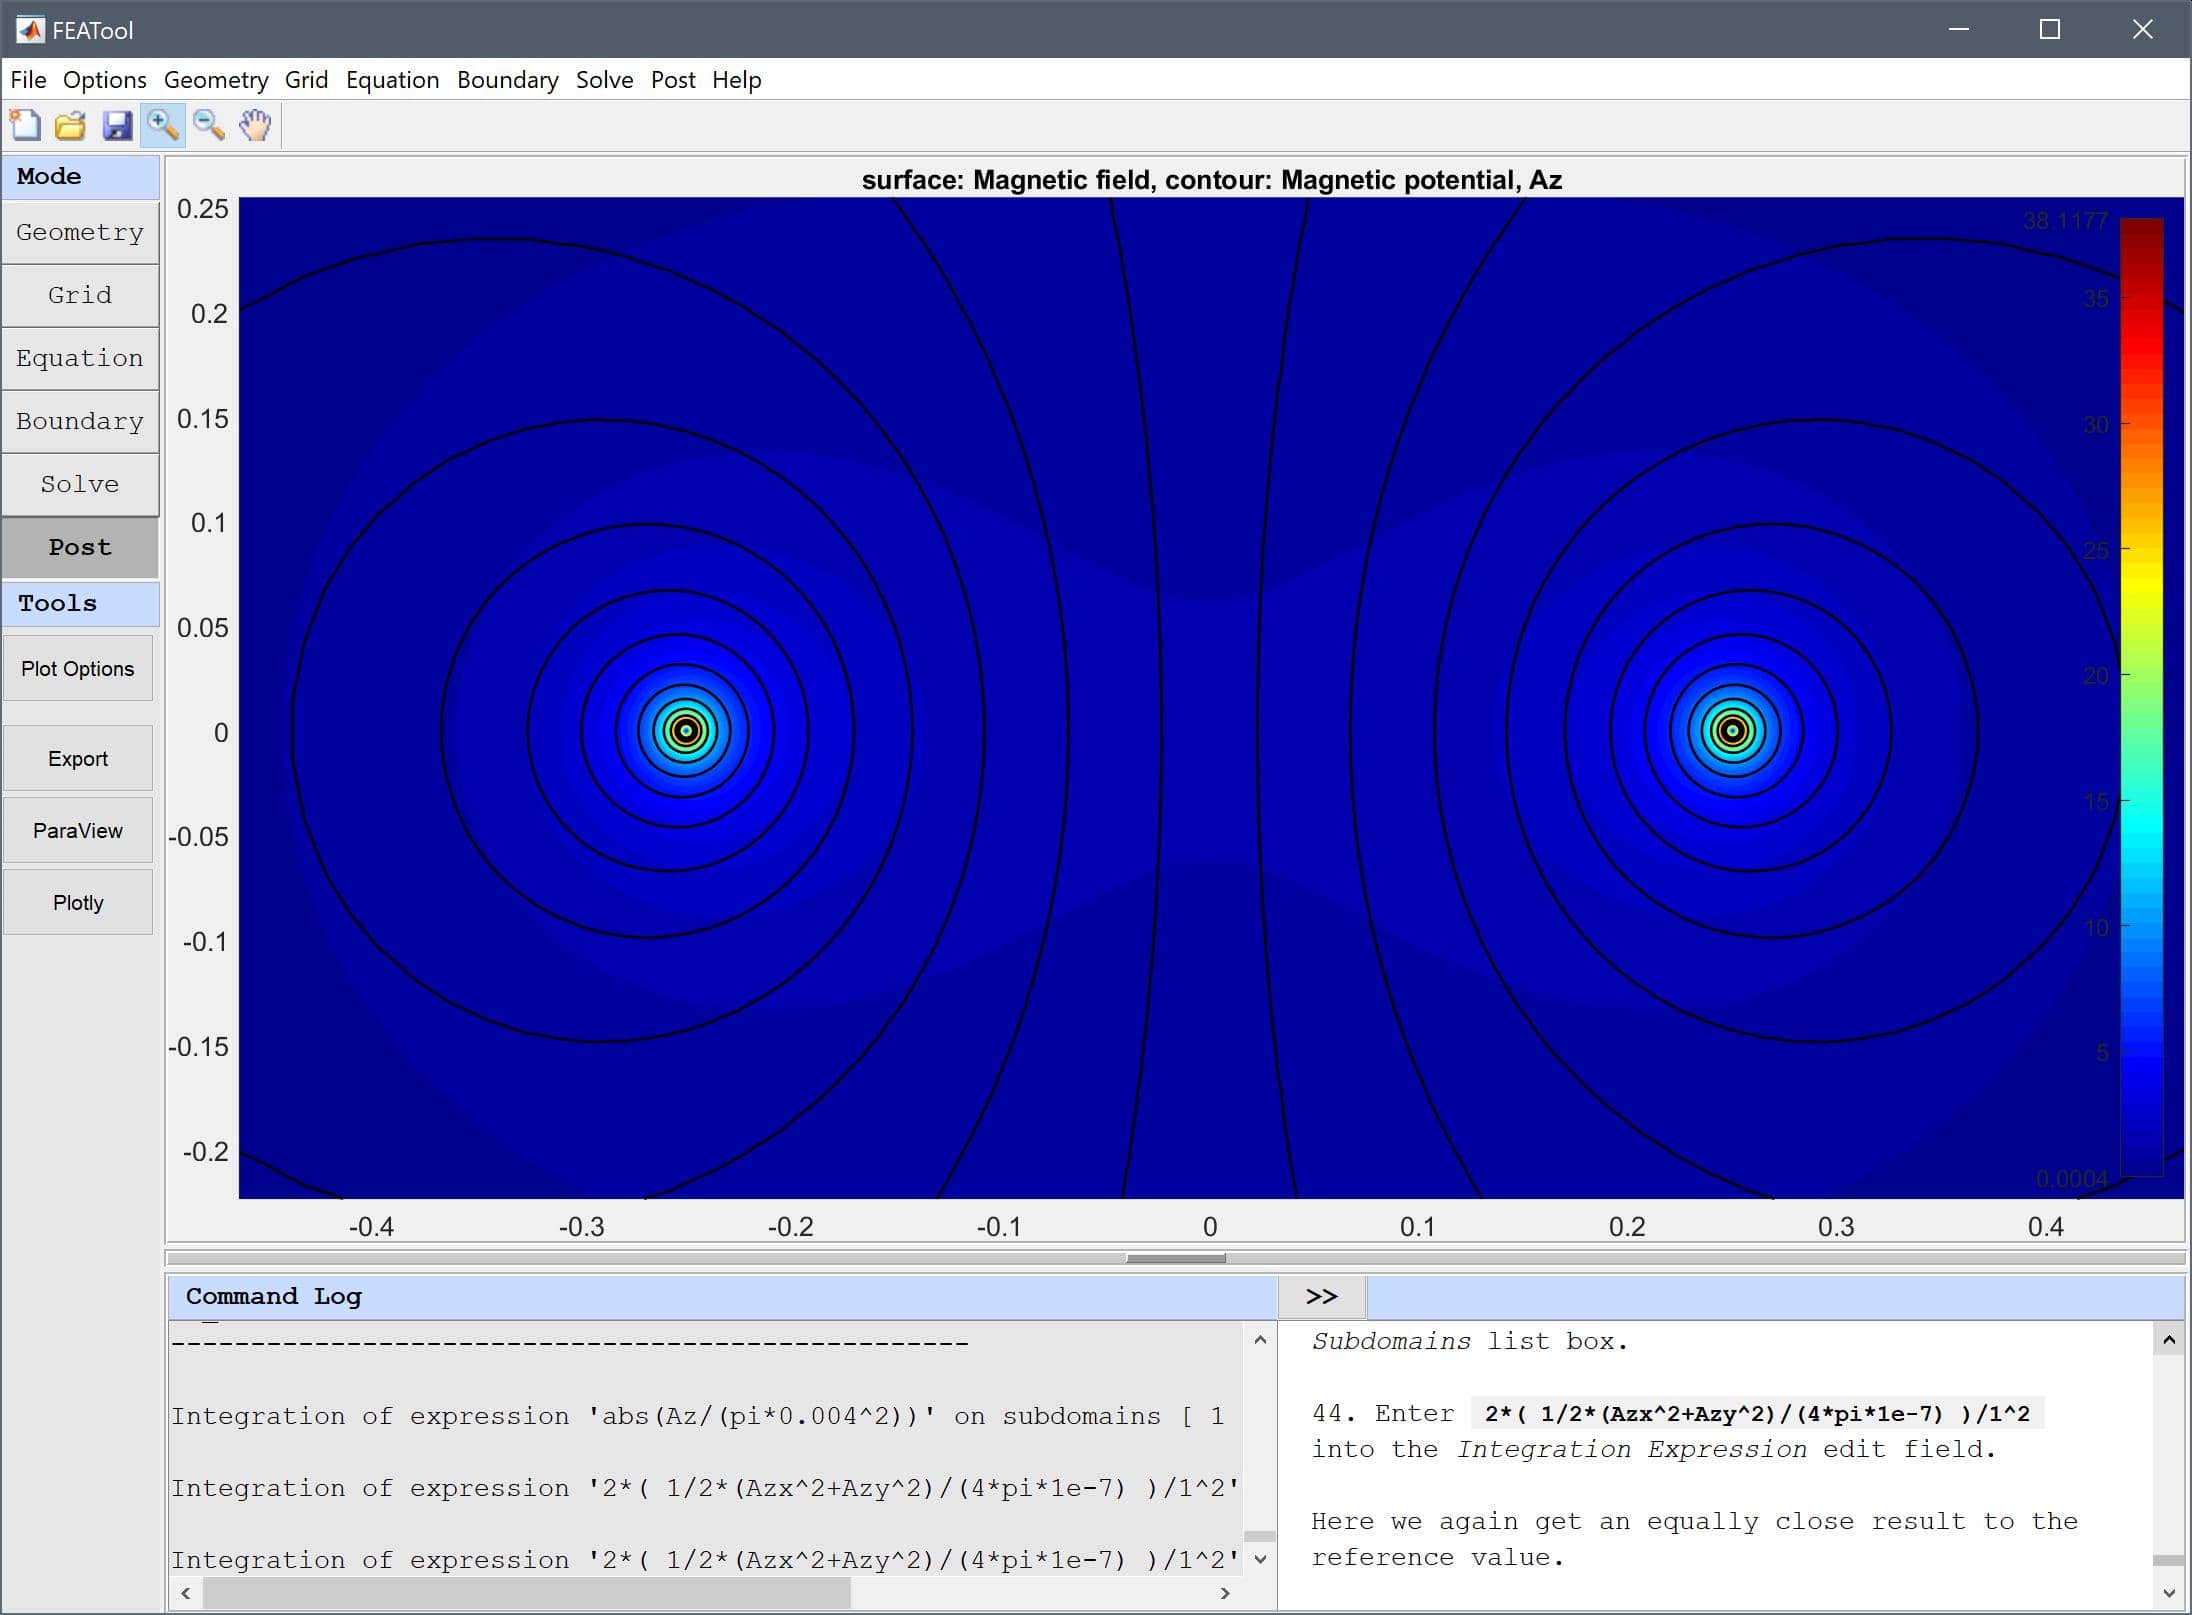2192x1615 pixels.
Task: Click the >> arrow in Command Log
Action: point(1324,1295)
